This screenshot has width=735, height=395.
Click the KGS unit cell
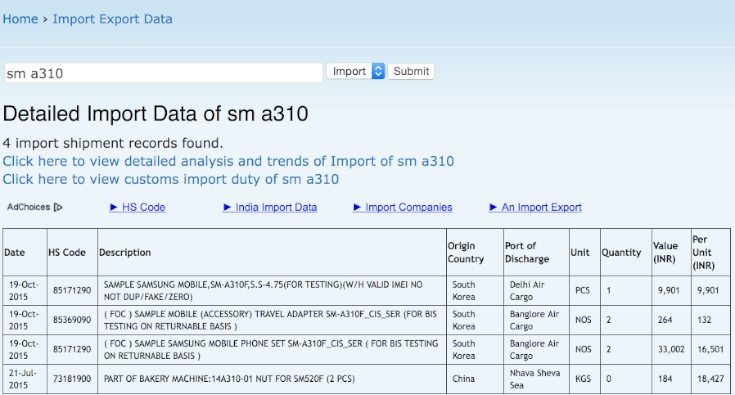click(x=585, y=379)
